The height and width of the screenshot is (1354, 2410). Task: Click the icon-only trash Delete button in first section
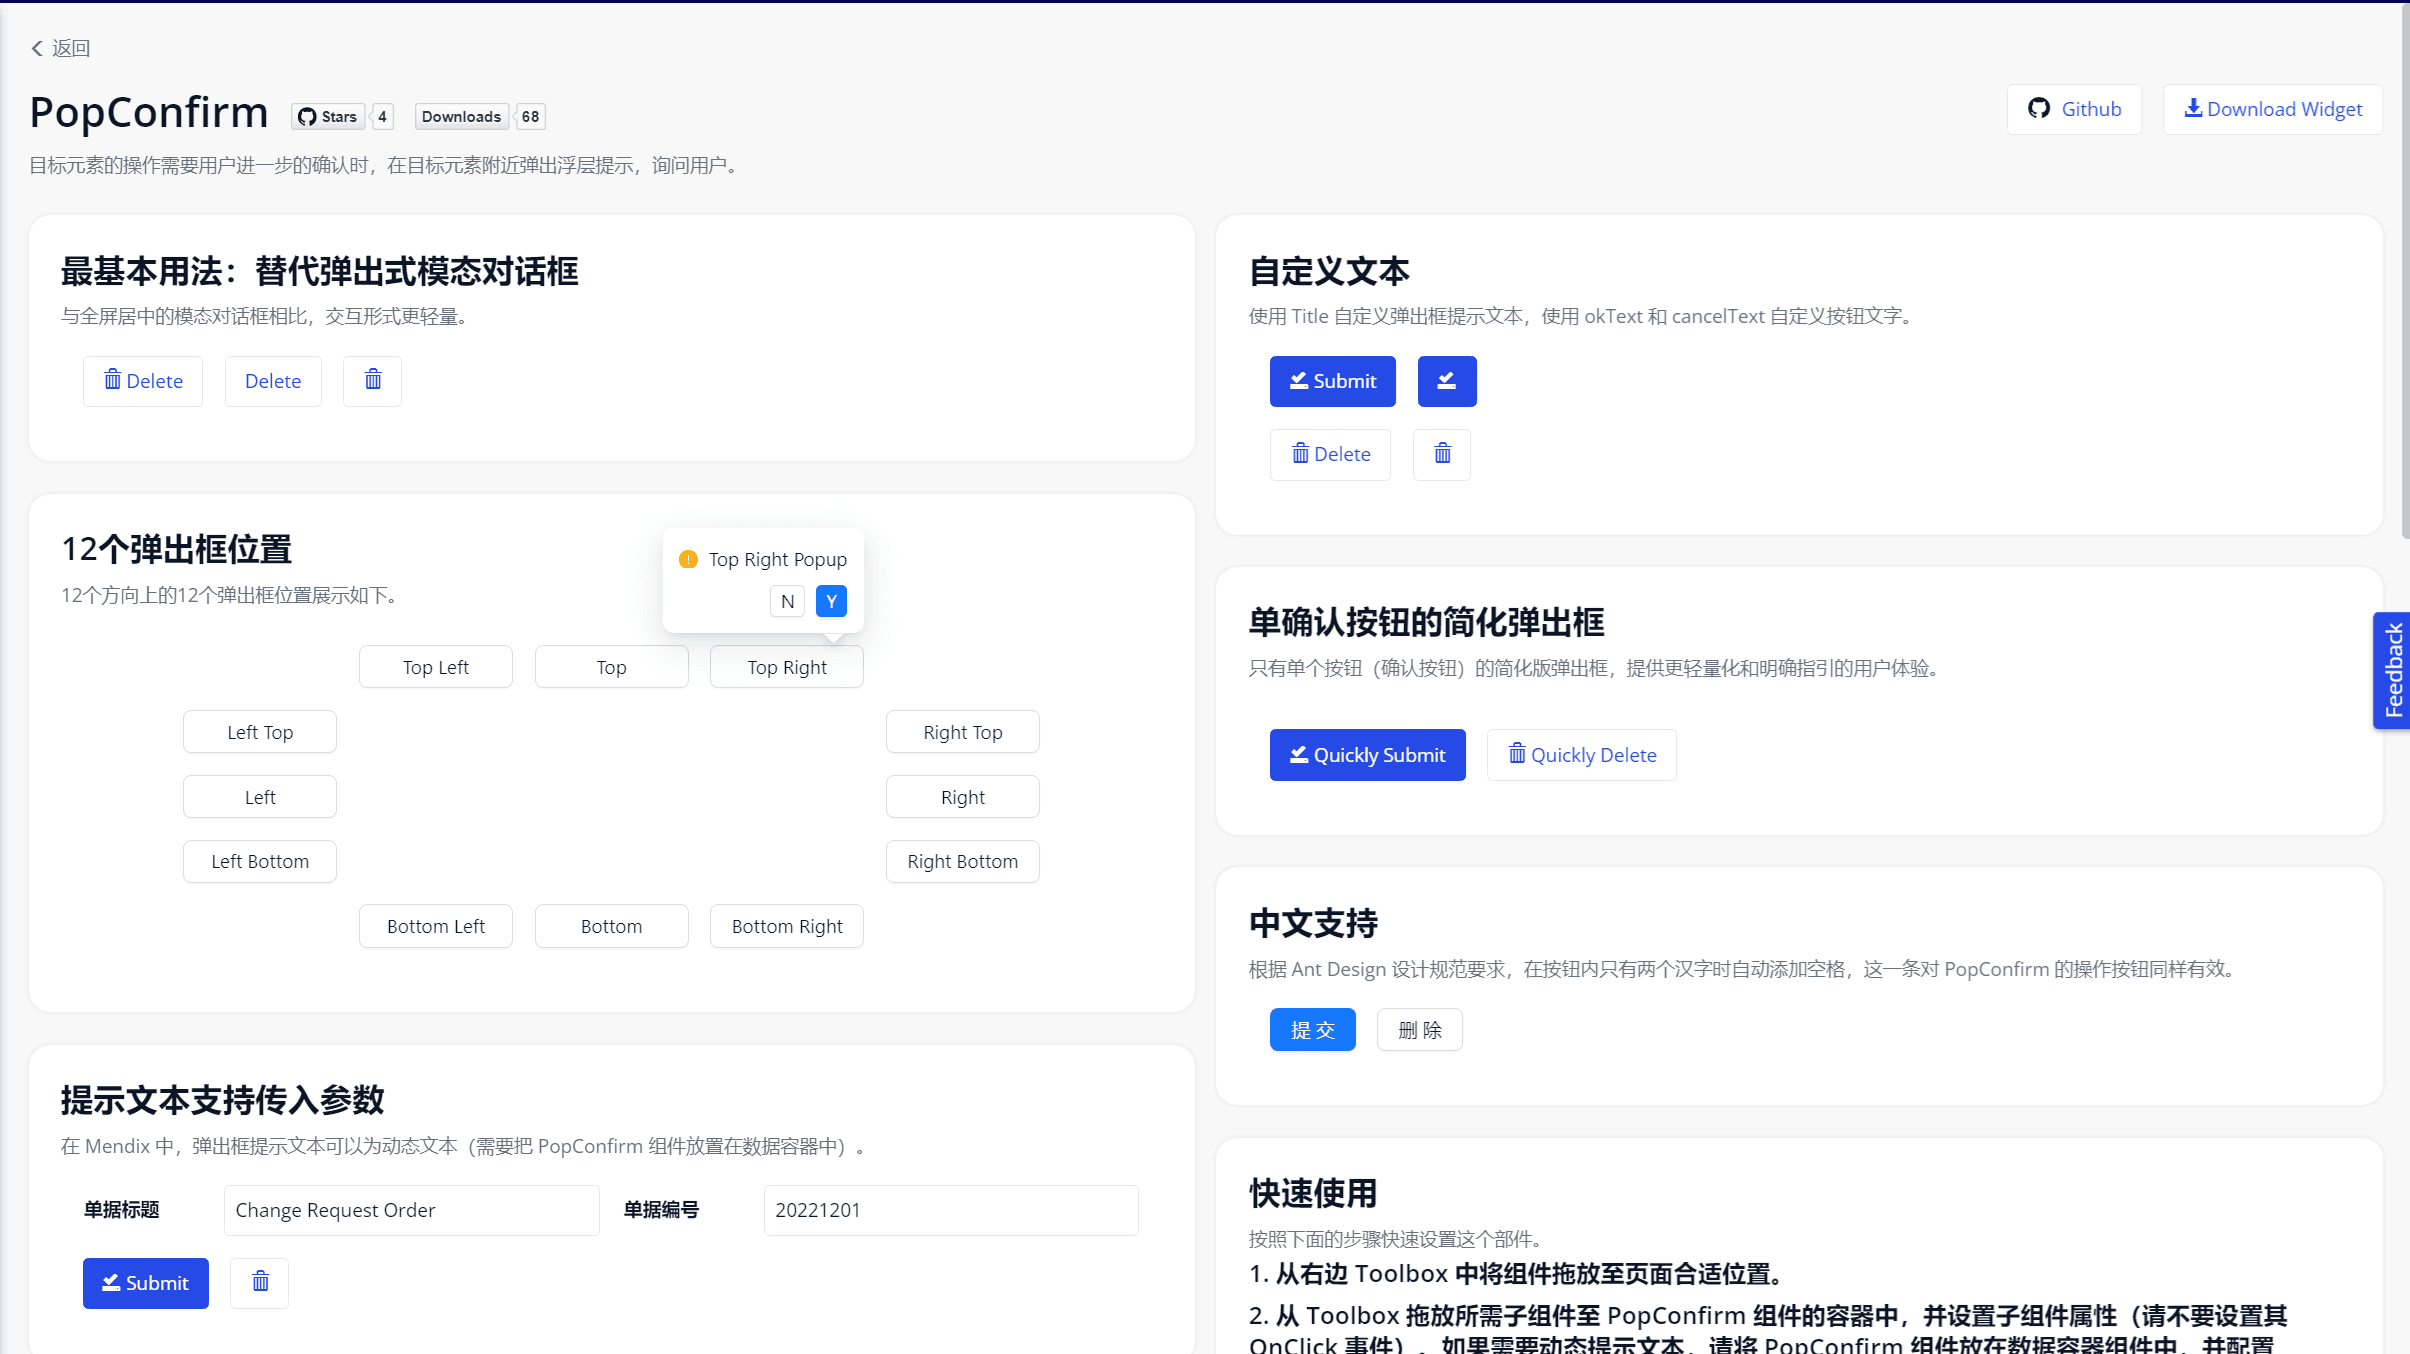(372, 380)
